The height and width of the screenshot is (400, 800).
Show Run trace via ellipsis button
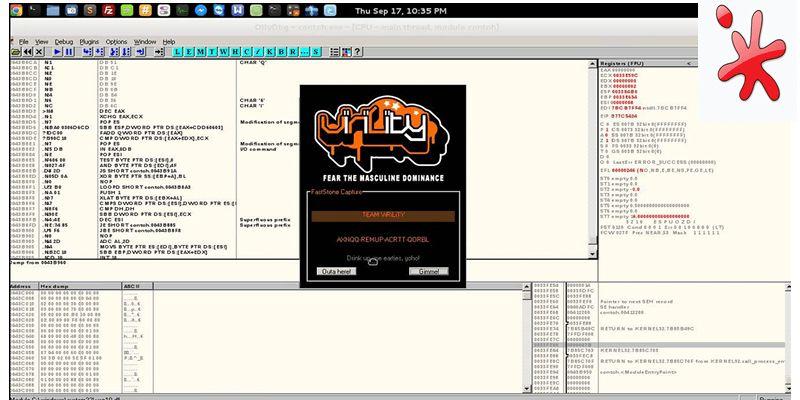tap(305, 52)
